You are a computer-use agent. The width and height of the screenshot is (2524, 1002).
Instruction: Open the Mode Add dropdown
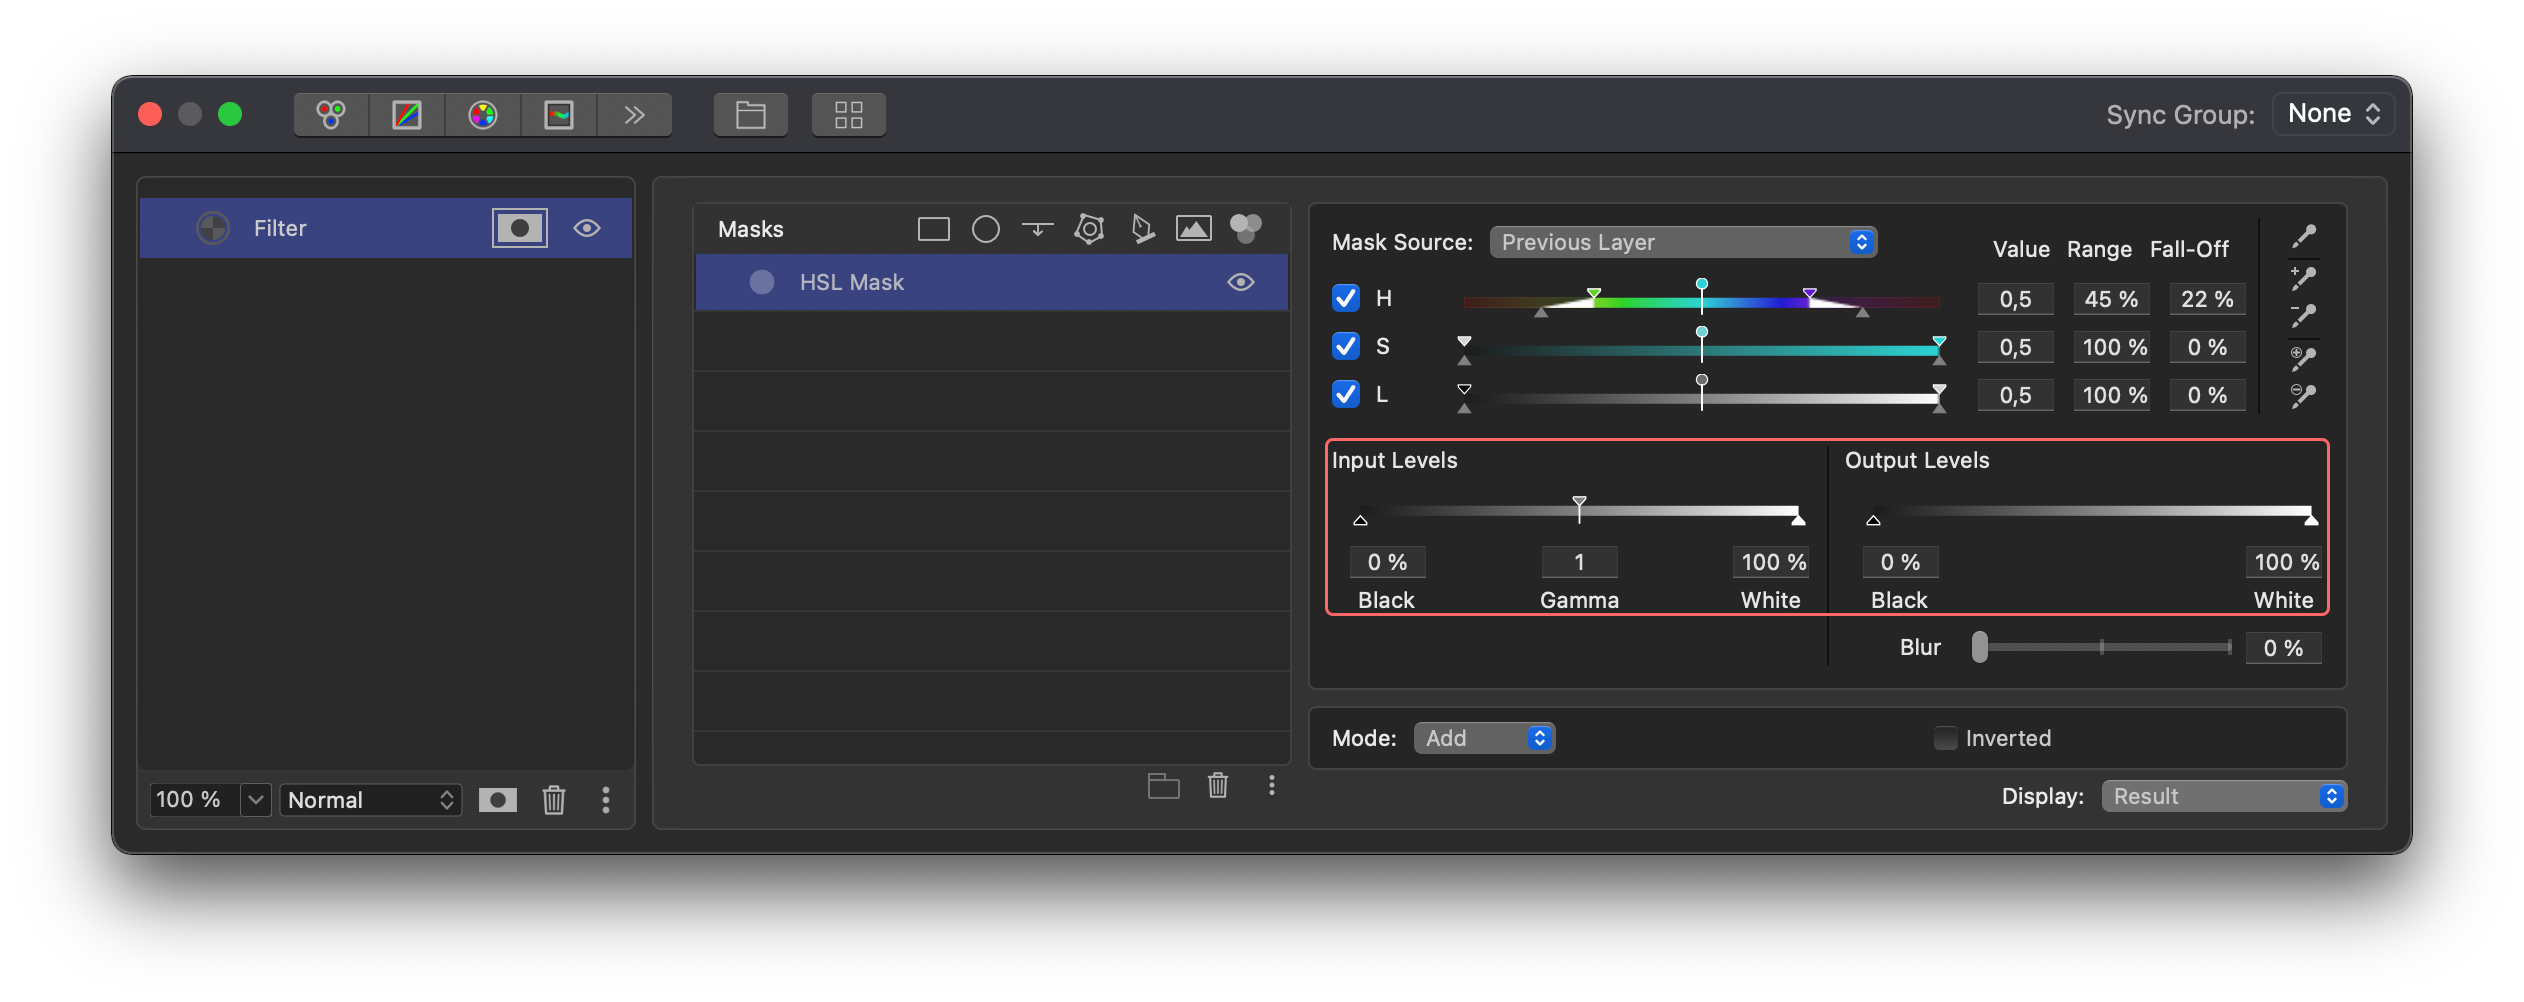1484,738
